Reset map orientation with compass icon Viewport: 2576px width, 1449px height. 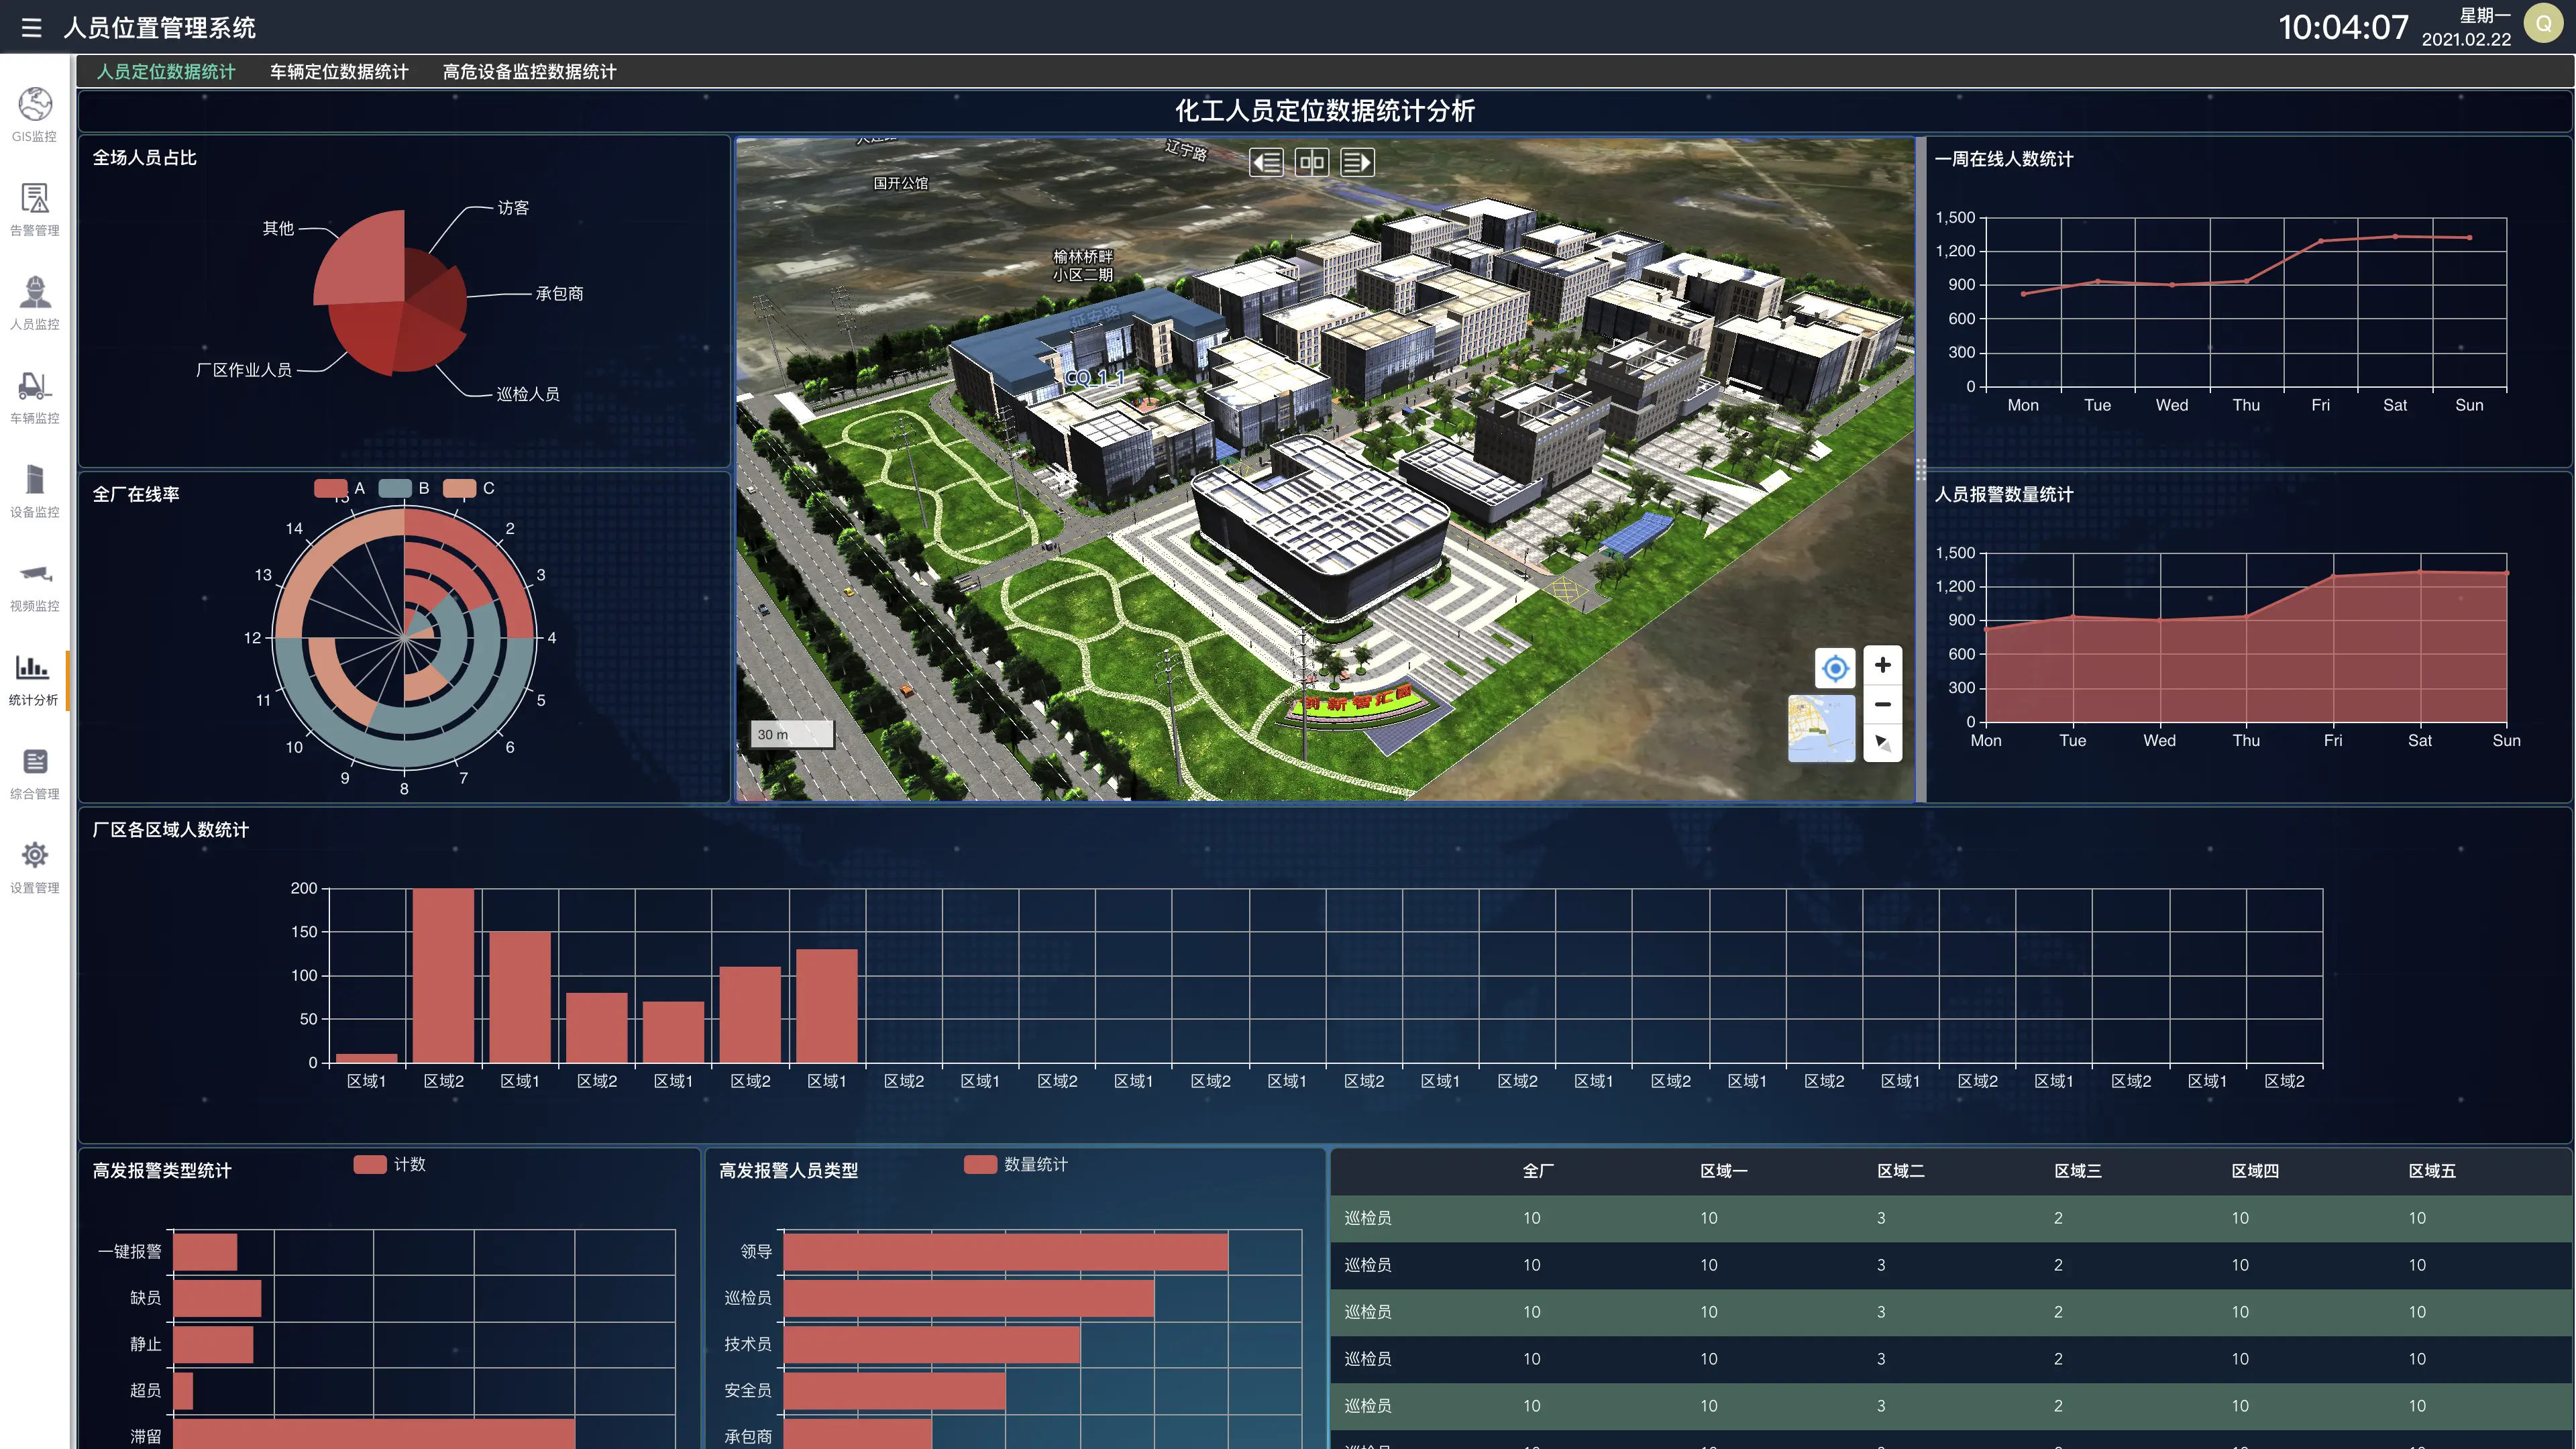(1882, 743)
